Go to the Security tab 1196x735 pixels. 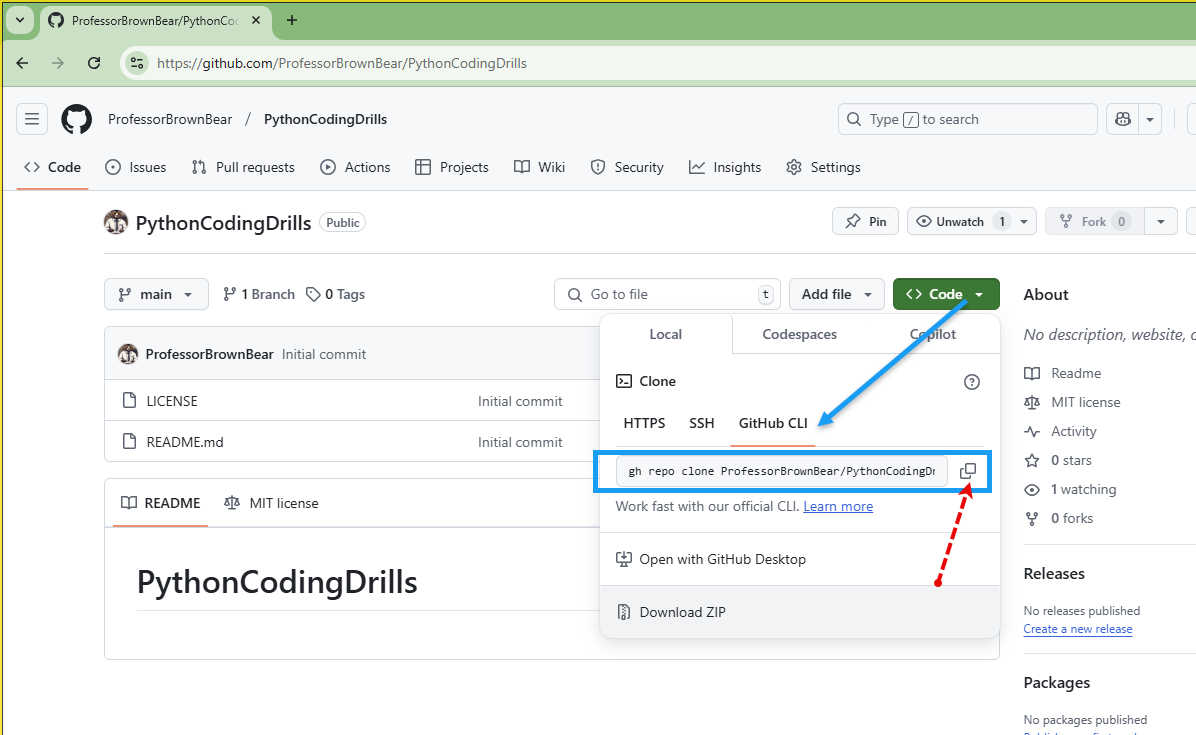[627, 167]
